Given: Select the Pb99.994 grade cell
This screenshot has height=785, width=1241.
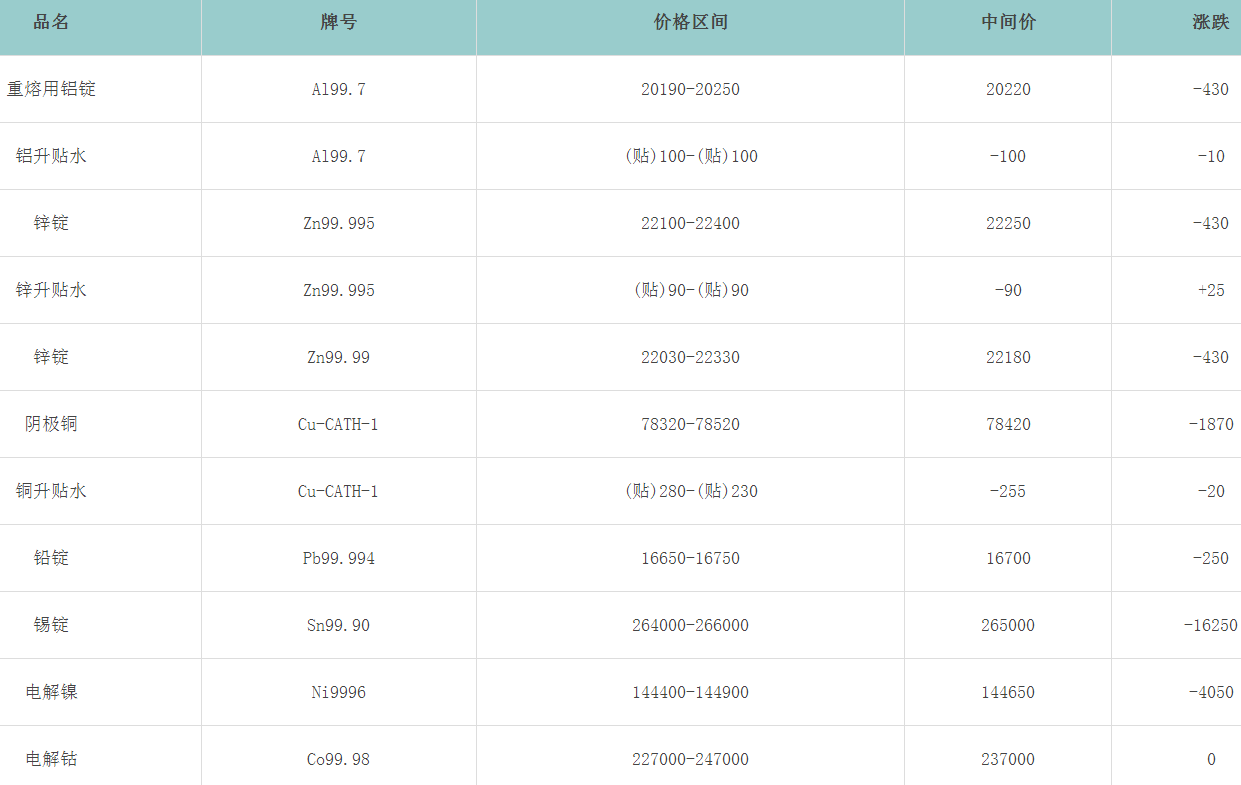Looking at the screenshot, I should click(x=338, y=558).
